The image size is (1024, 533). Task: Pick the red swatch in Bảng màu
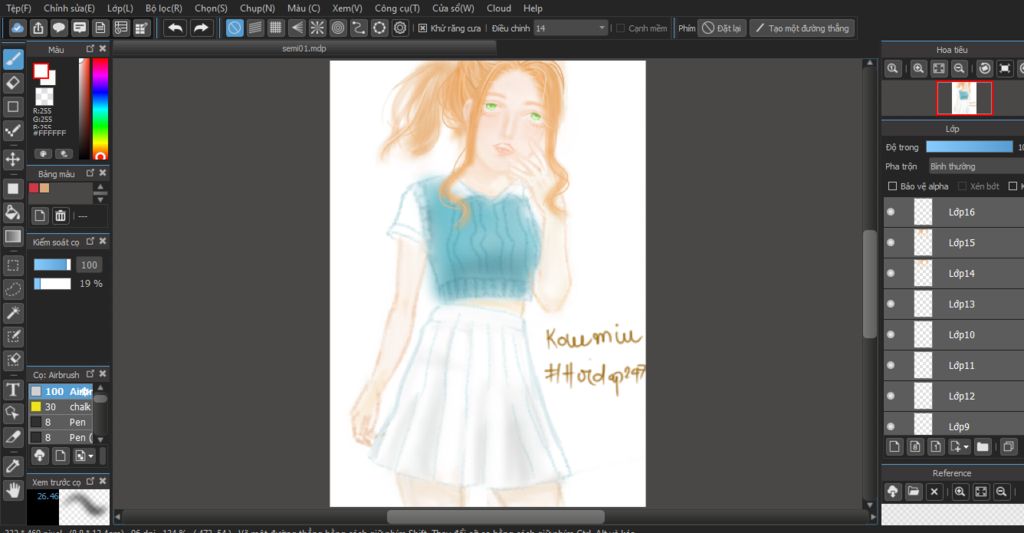(33, 188)
